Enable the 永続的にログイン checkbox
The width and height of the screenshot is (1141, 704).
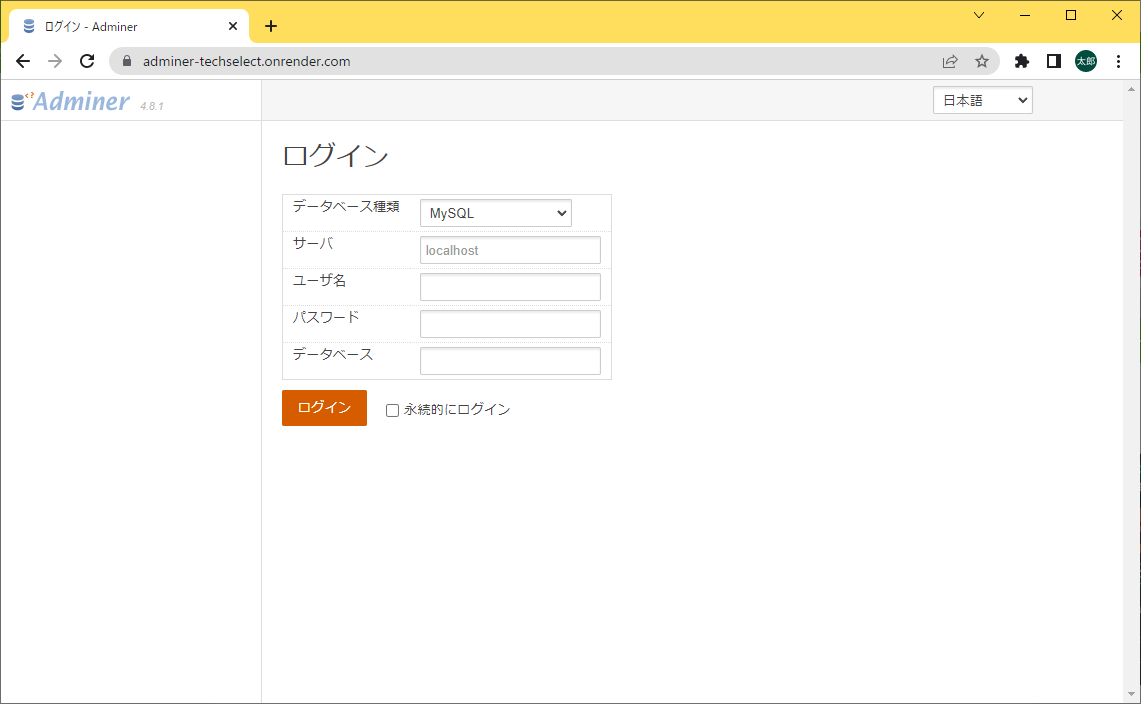point(392,411)
